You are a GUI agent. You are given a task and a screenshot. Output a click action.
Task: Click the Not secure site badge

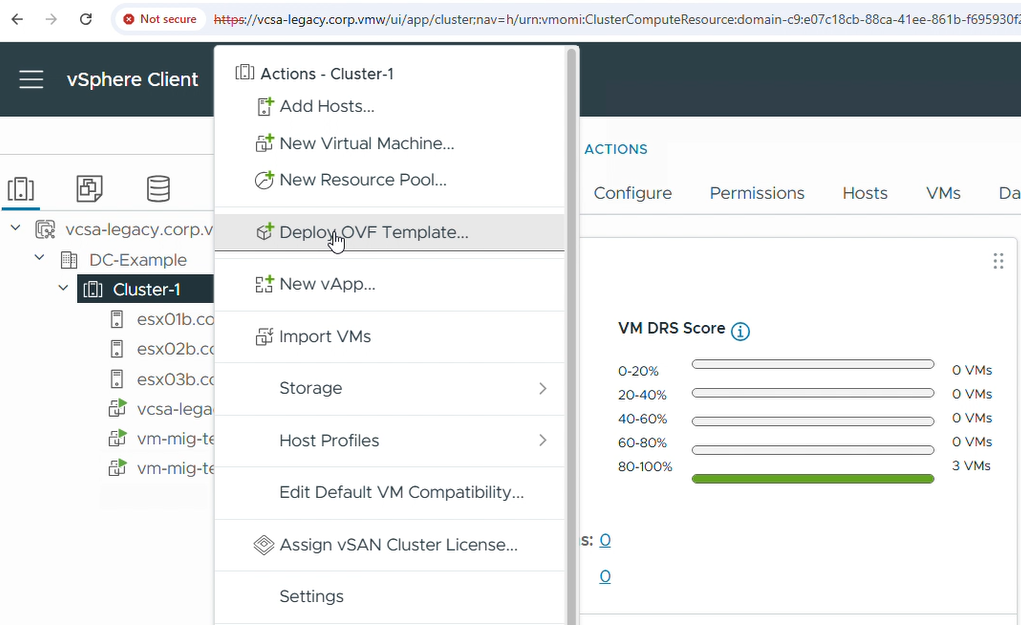160,19
